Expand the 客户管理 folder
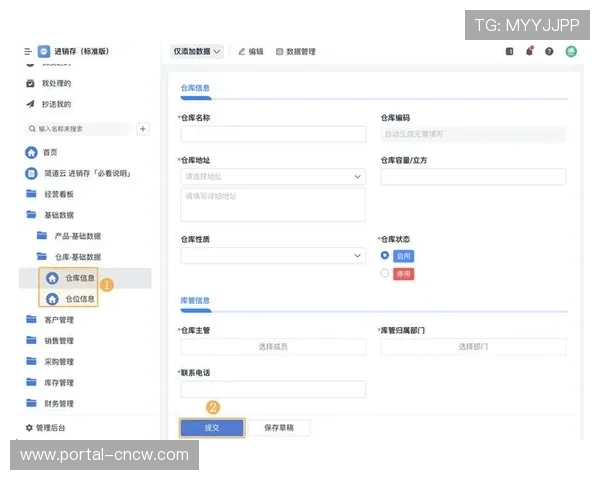 [x=50, y=320]
